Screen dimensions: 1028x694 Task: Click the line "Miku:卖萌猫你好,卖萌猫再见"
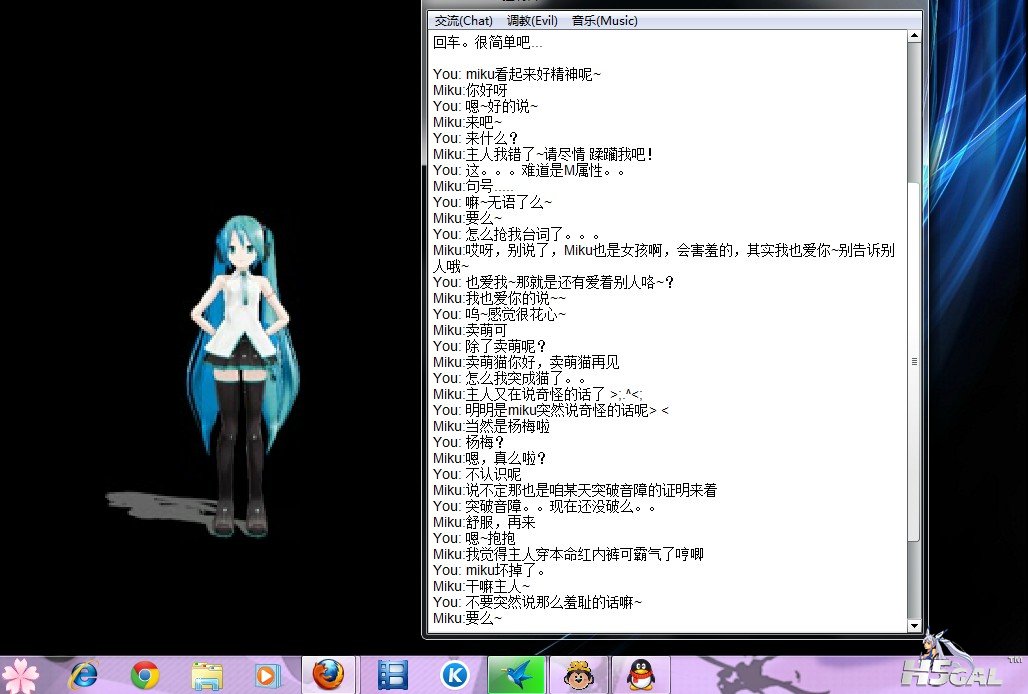click(526, 362)
